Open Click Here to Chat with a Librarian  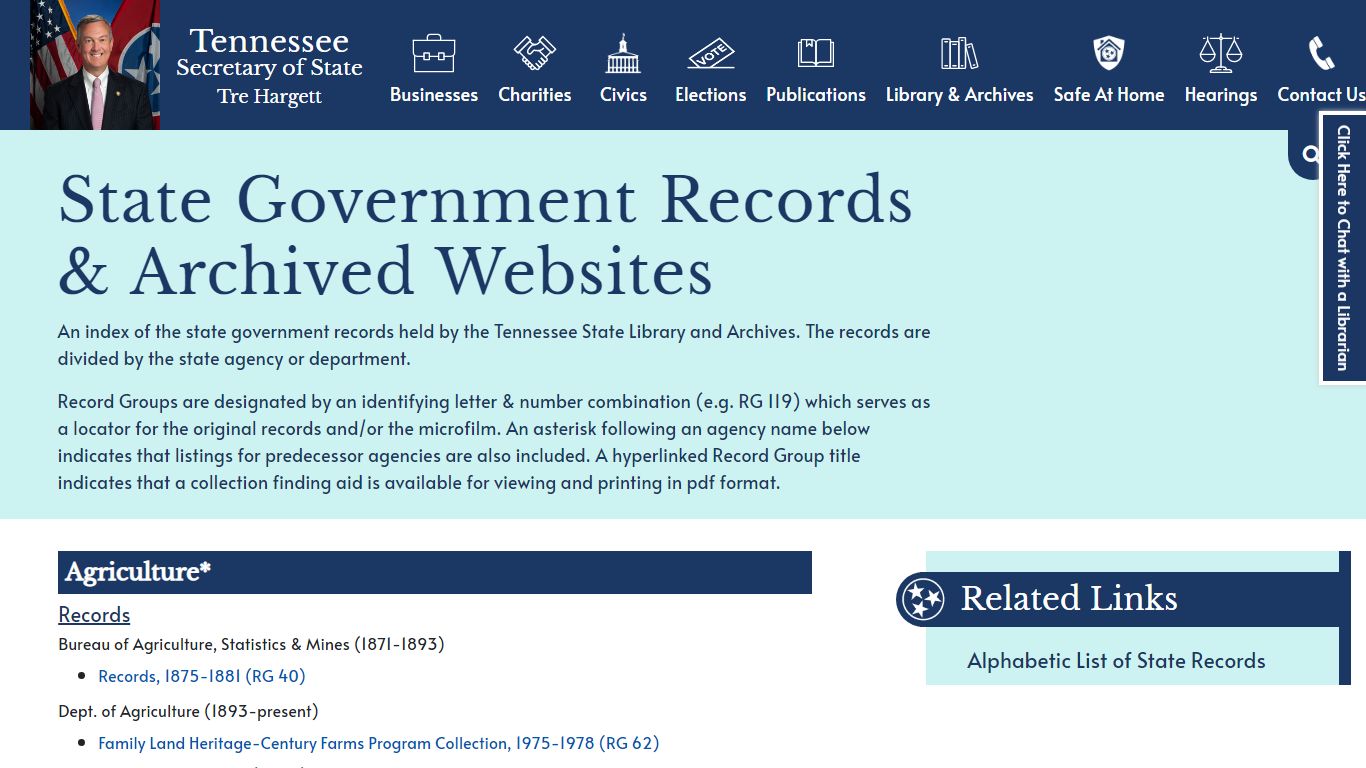(x=1343, y=247)
